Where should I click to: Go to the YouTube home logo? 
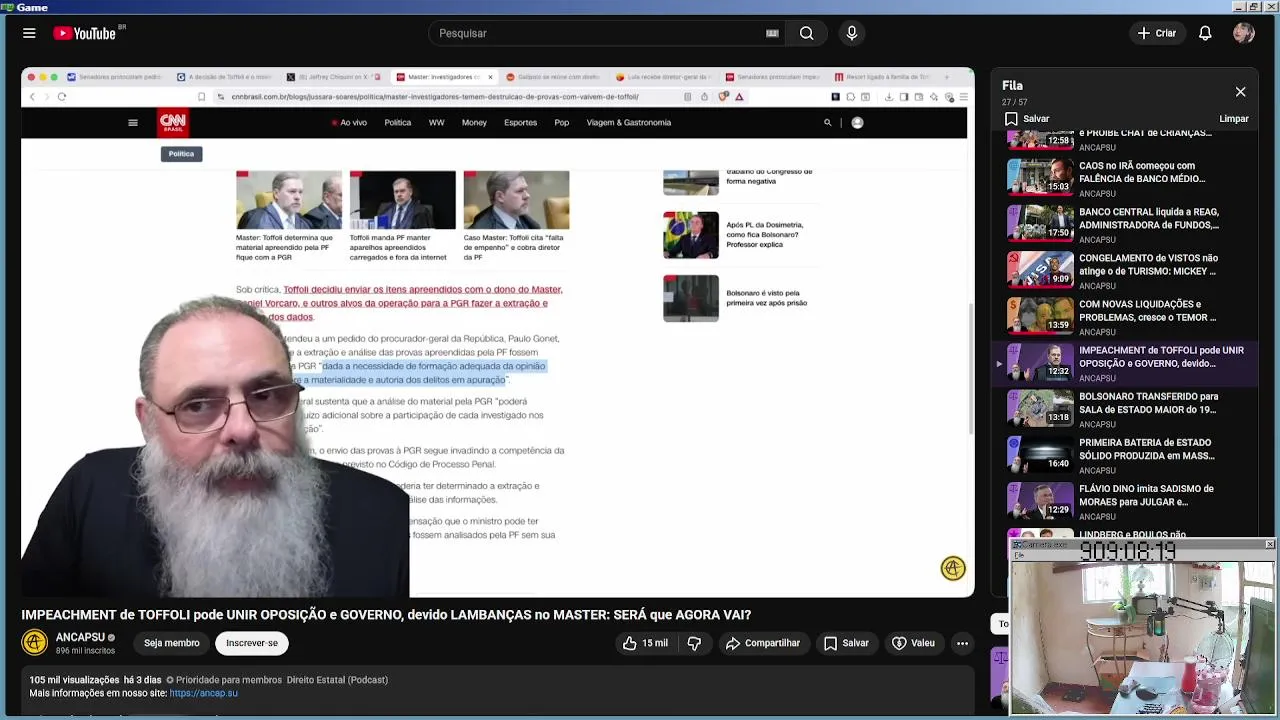pyautogui.click(x=85, y=33)
